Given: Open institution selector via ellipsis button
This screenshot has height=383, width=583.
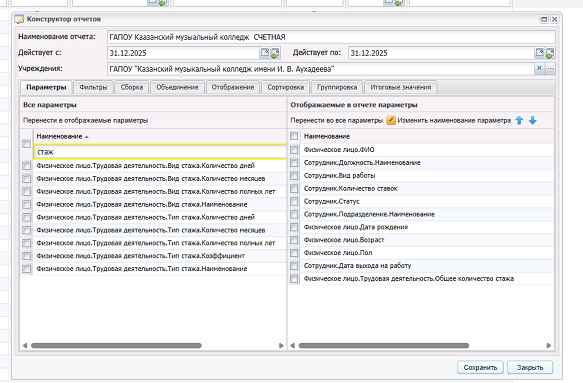Looking at the screenshot, I should click(551, 68).
